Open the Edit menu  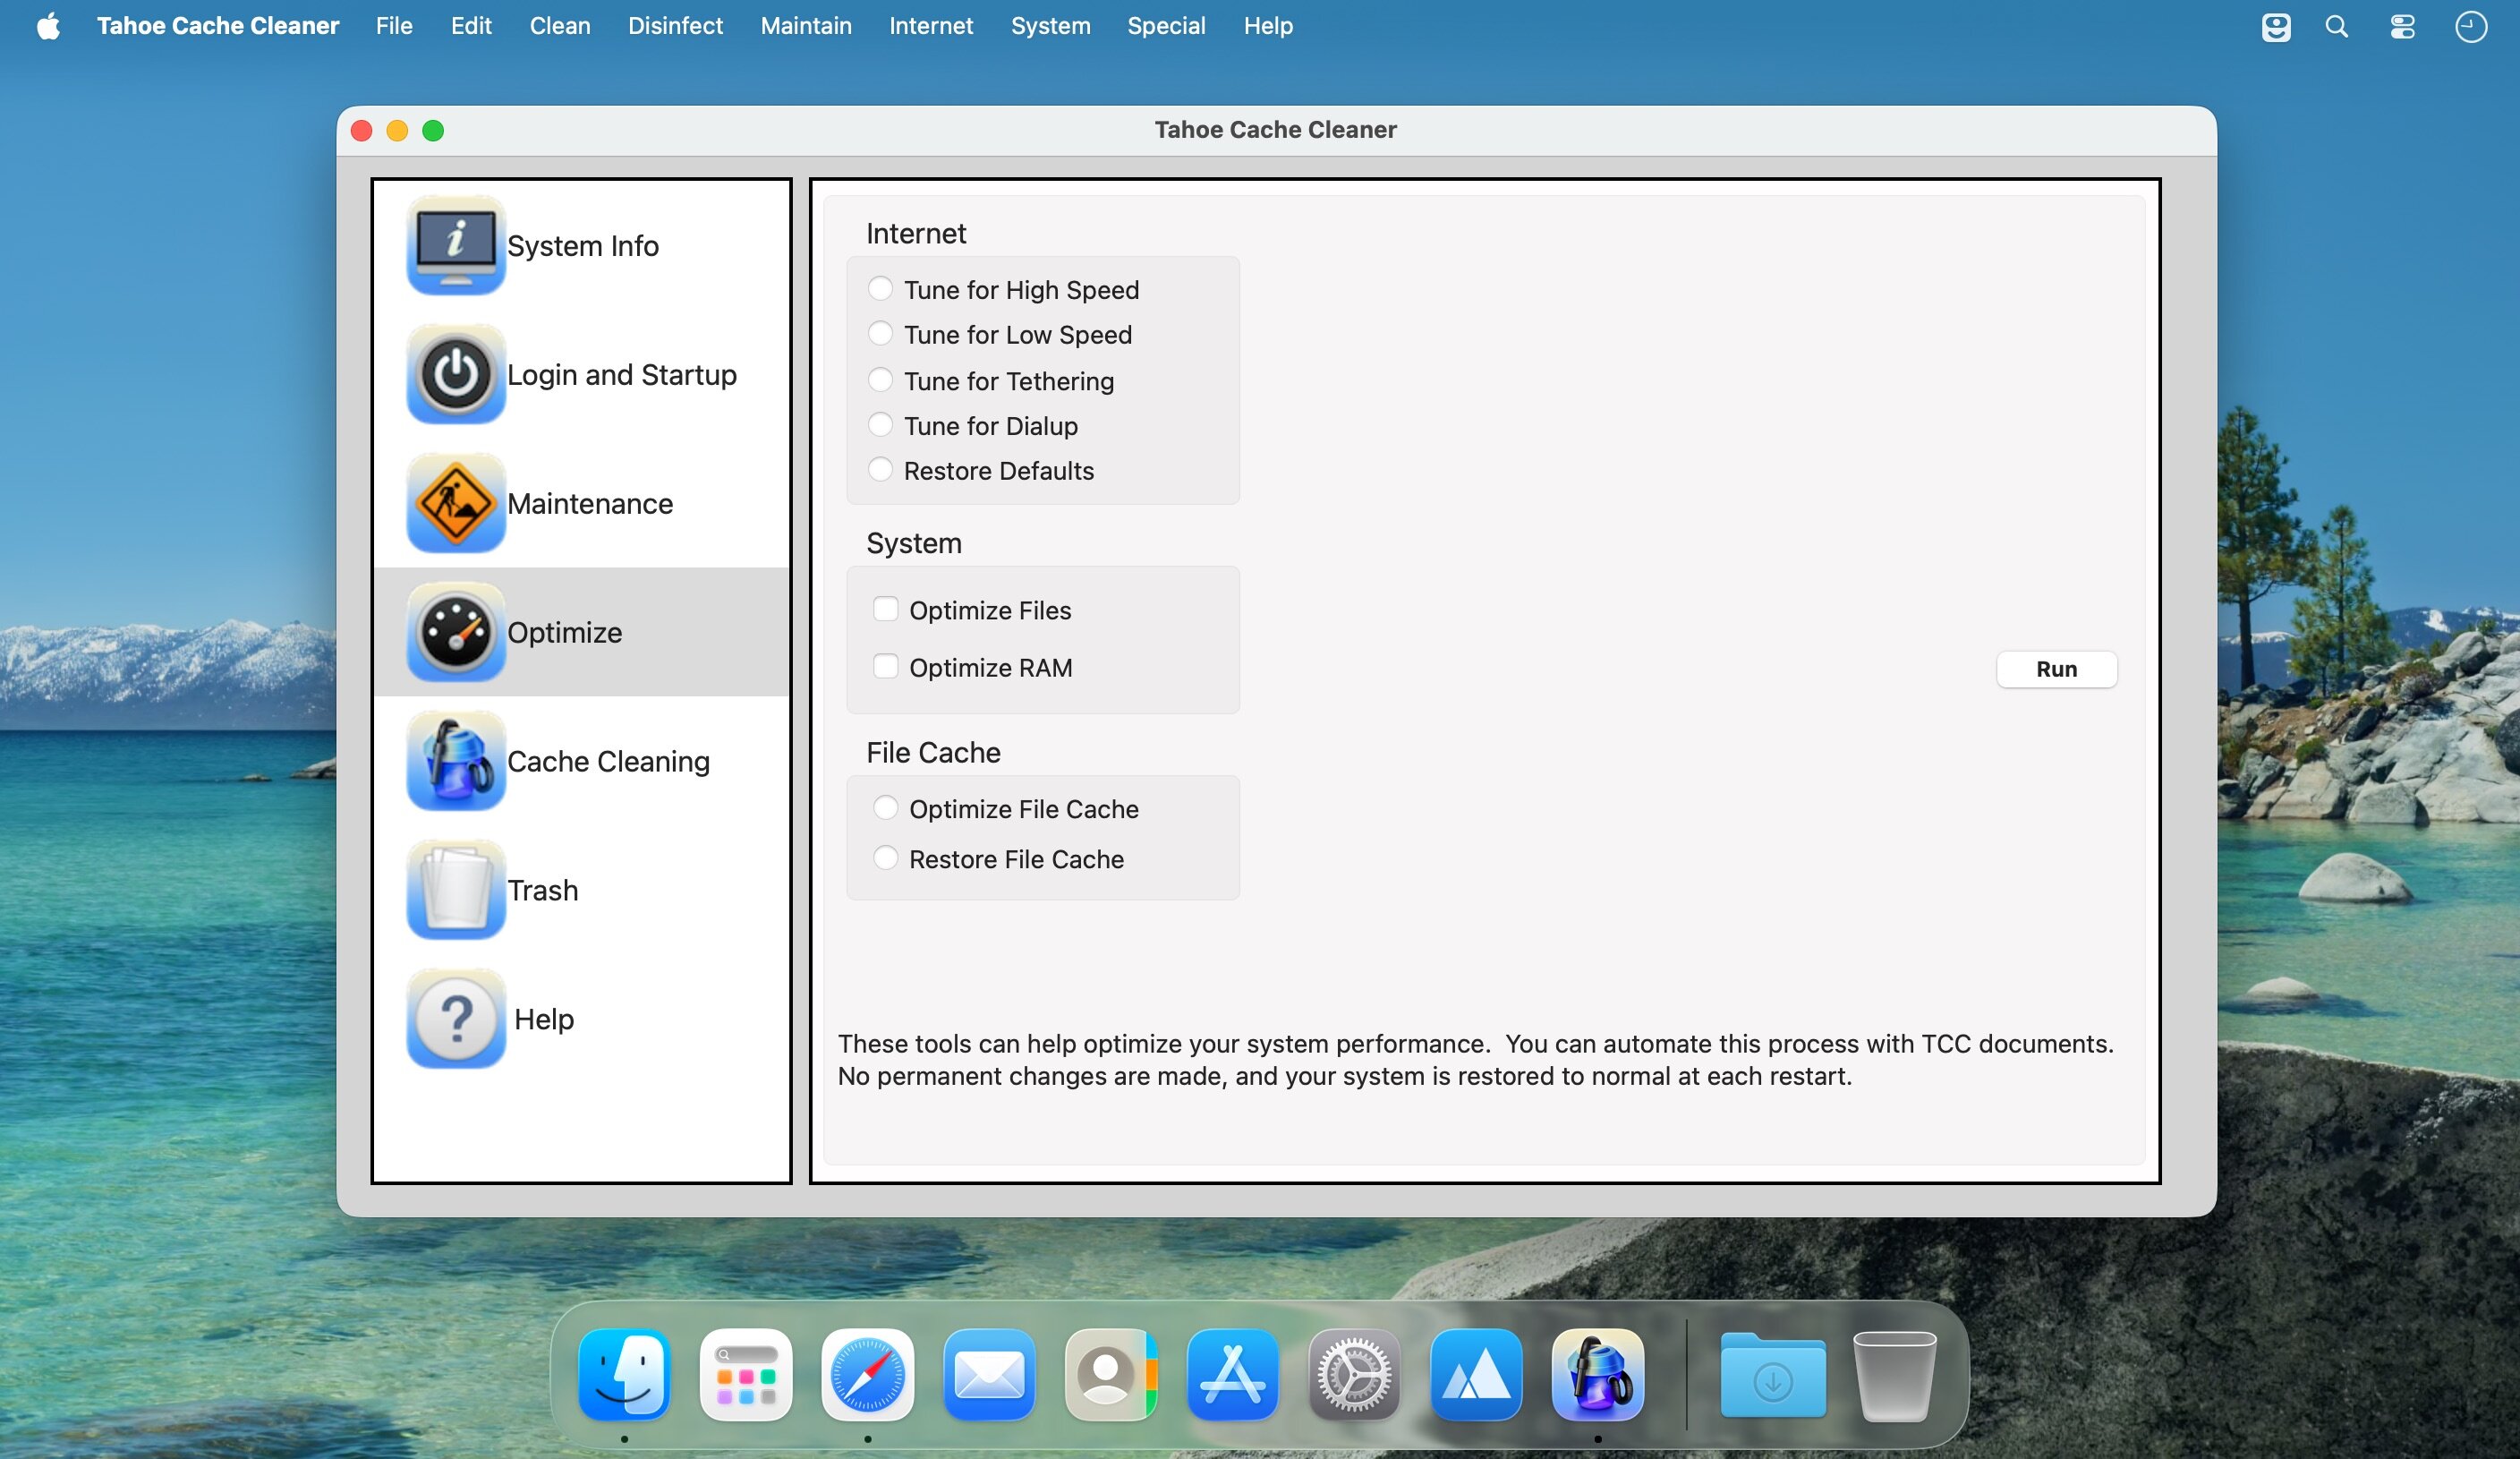471,26
